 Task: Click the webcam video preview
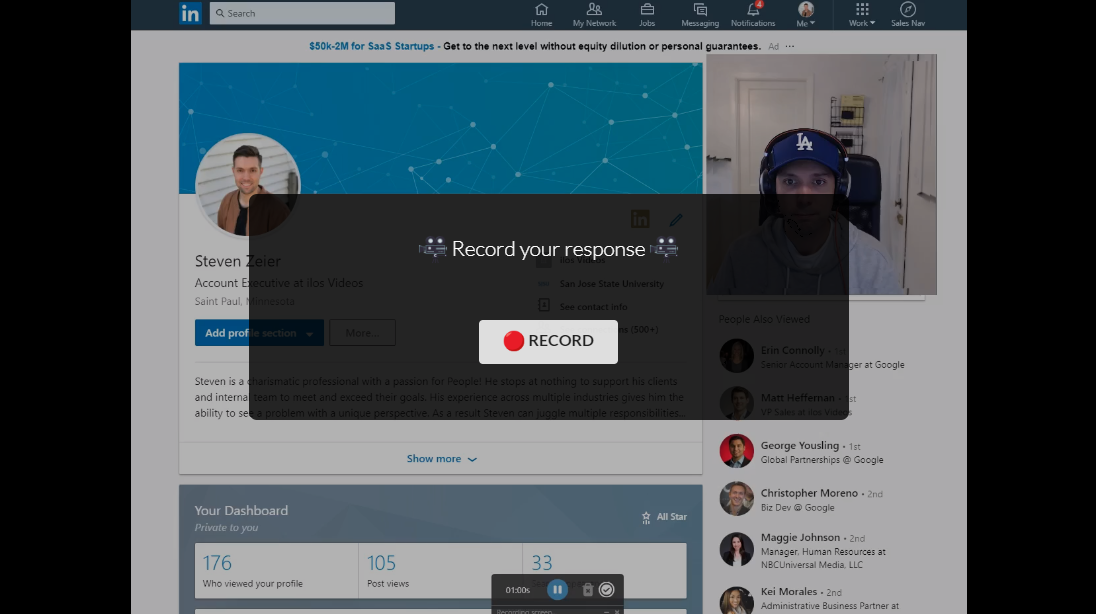(821, 175)
